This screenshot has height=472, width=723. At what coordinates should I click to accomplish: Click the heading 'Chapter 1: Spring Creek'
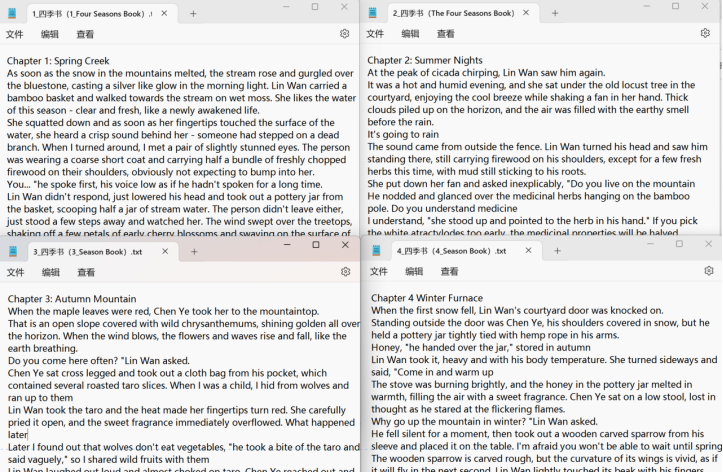click(x=58, y=61)
